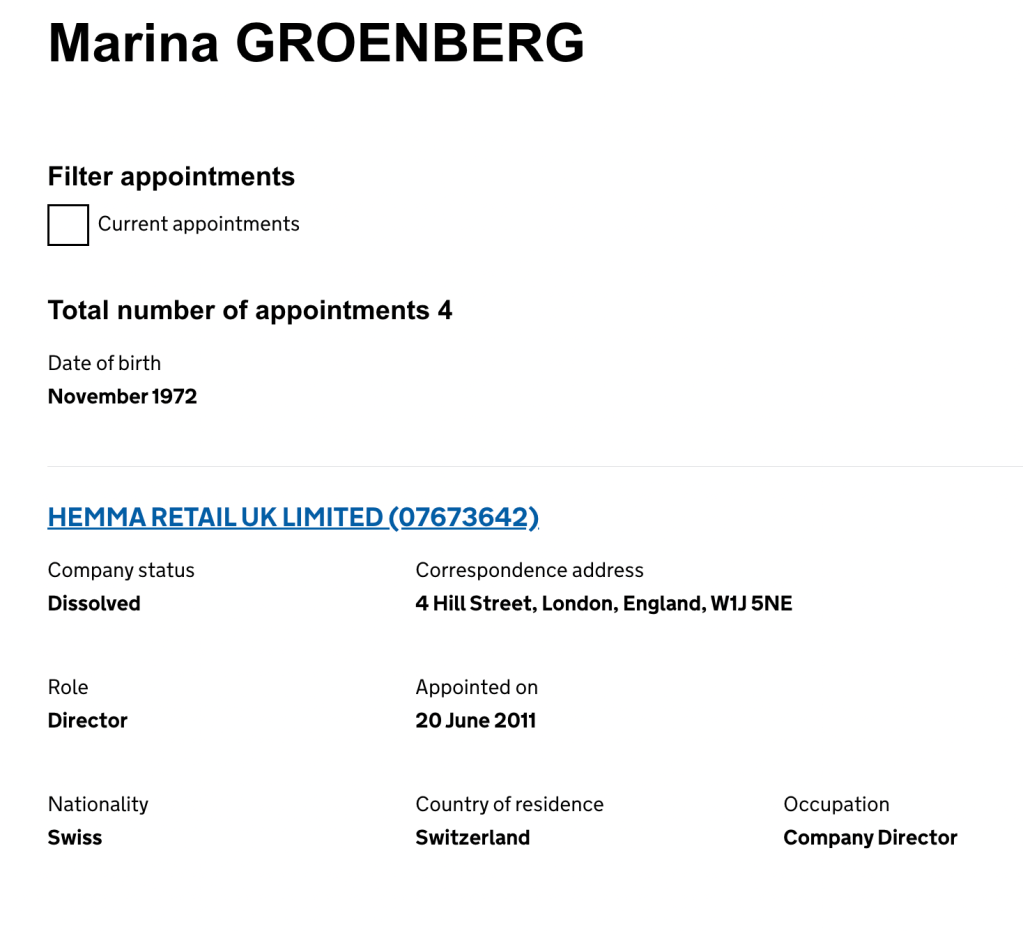Click the "Occupation" label

pos(836,804)
